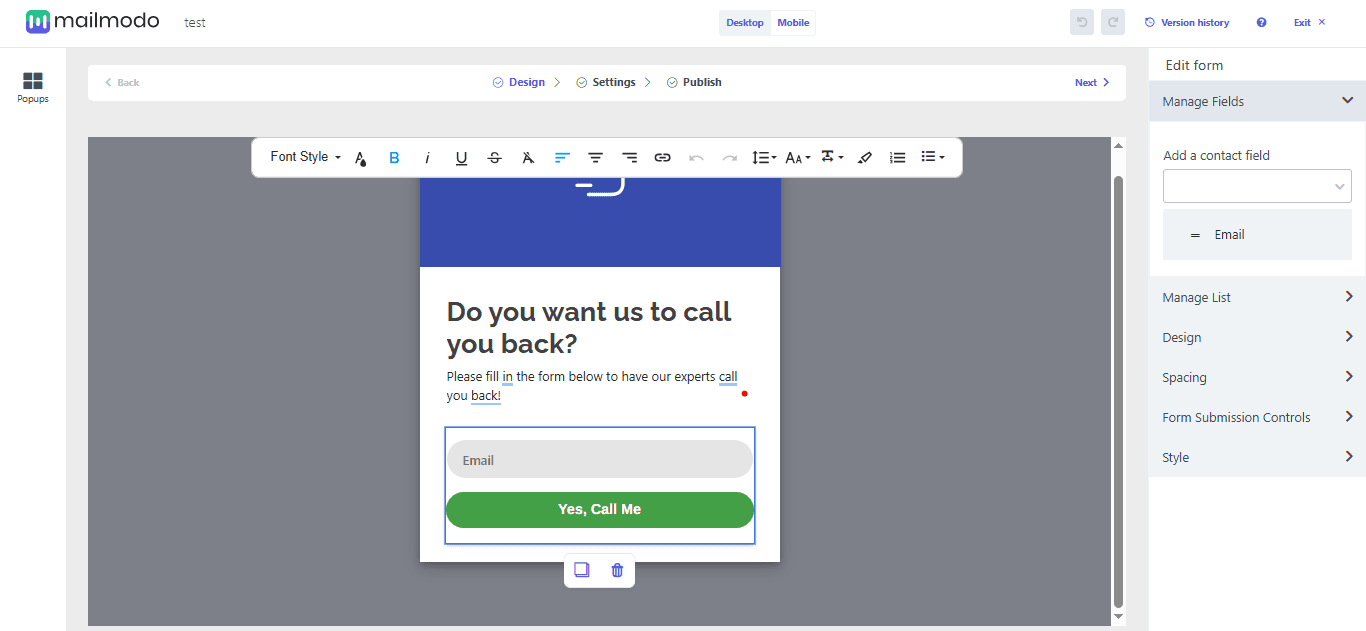The width and height of the screenshot is (1366, 631).
Task: Click the Mailmodo logo
Action: pyautogui.click(x=93, y=21)
